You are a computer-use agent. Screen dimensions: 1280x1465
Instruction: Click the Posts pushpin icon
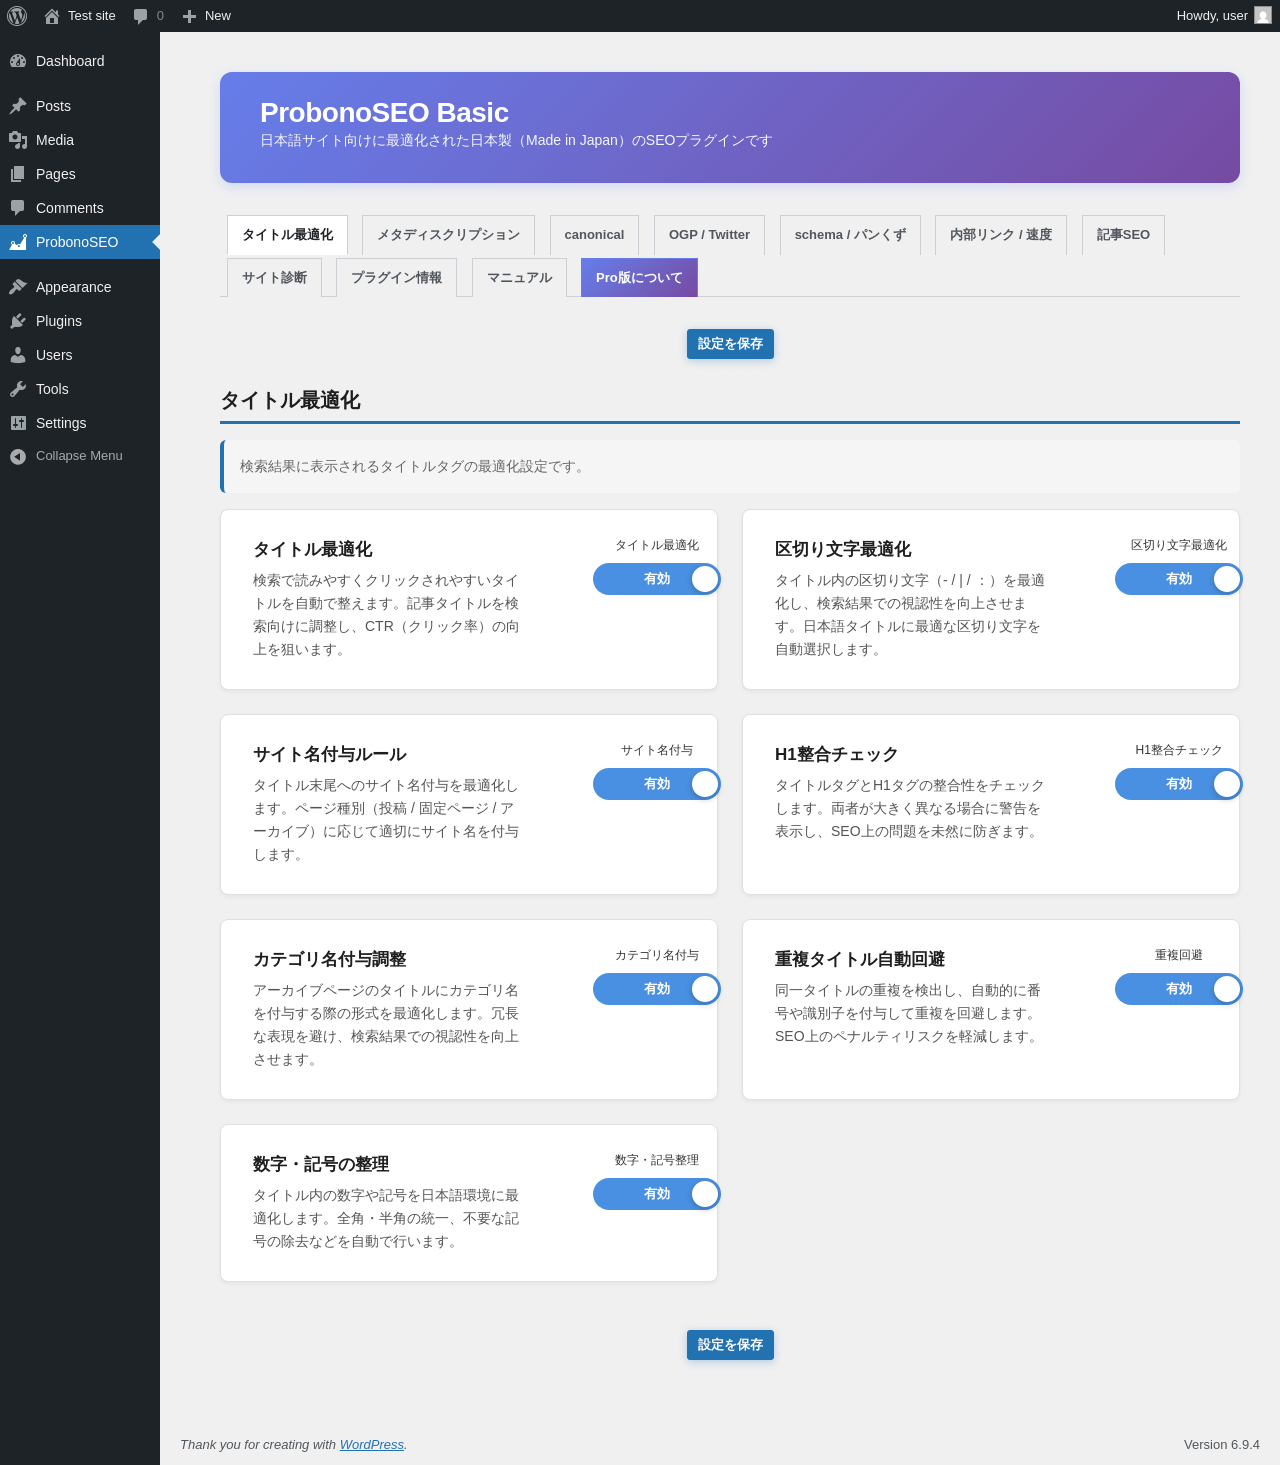pyautogui.click(x=18, y=106)
